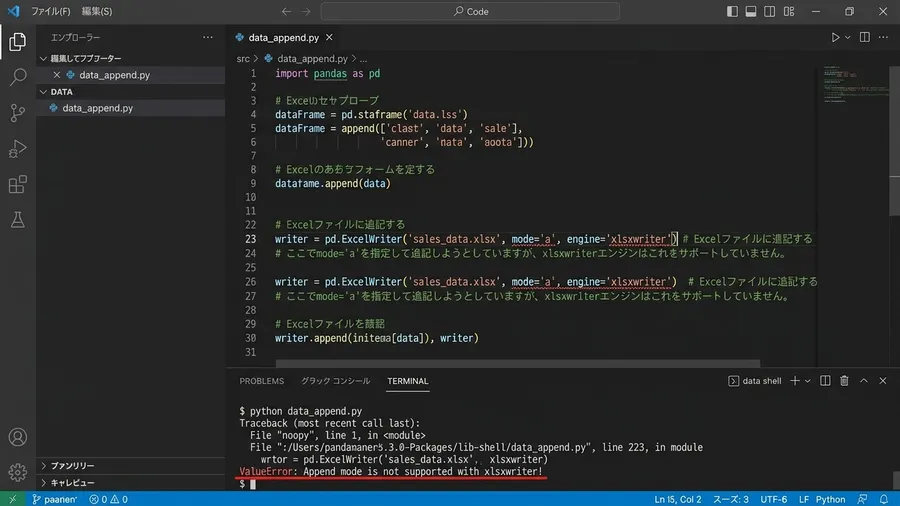Kill terminal with trash icon
This screenshot has height=506, width=900.
[x=844, y=381]
